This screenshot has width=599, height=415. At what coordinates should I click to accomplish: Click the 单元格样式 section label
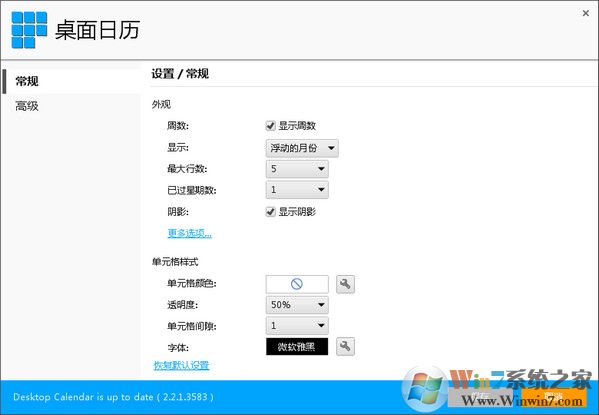[x=175, y=262]
